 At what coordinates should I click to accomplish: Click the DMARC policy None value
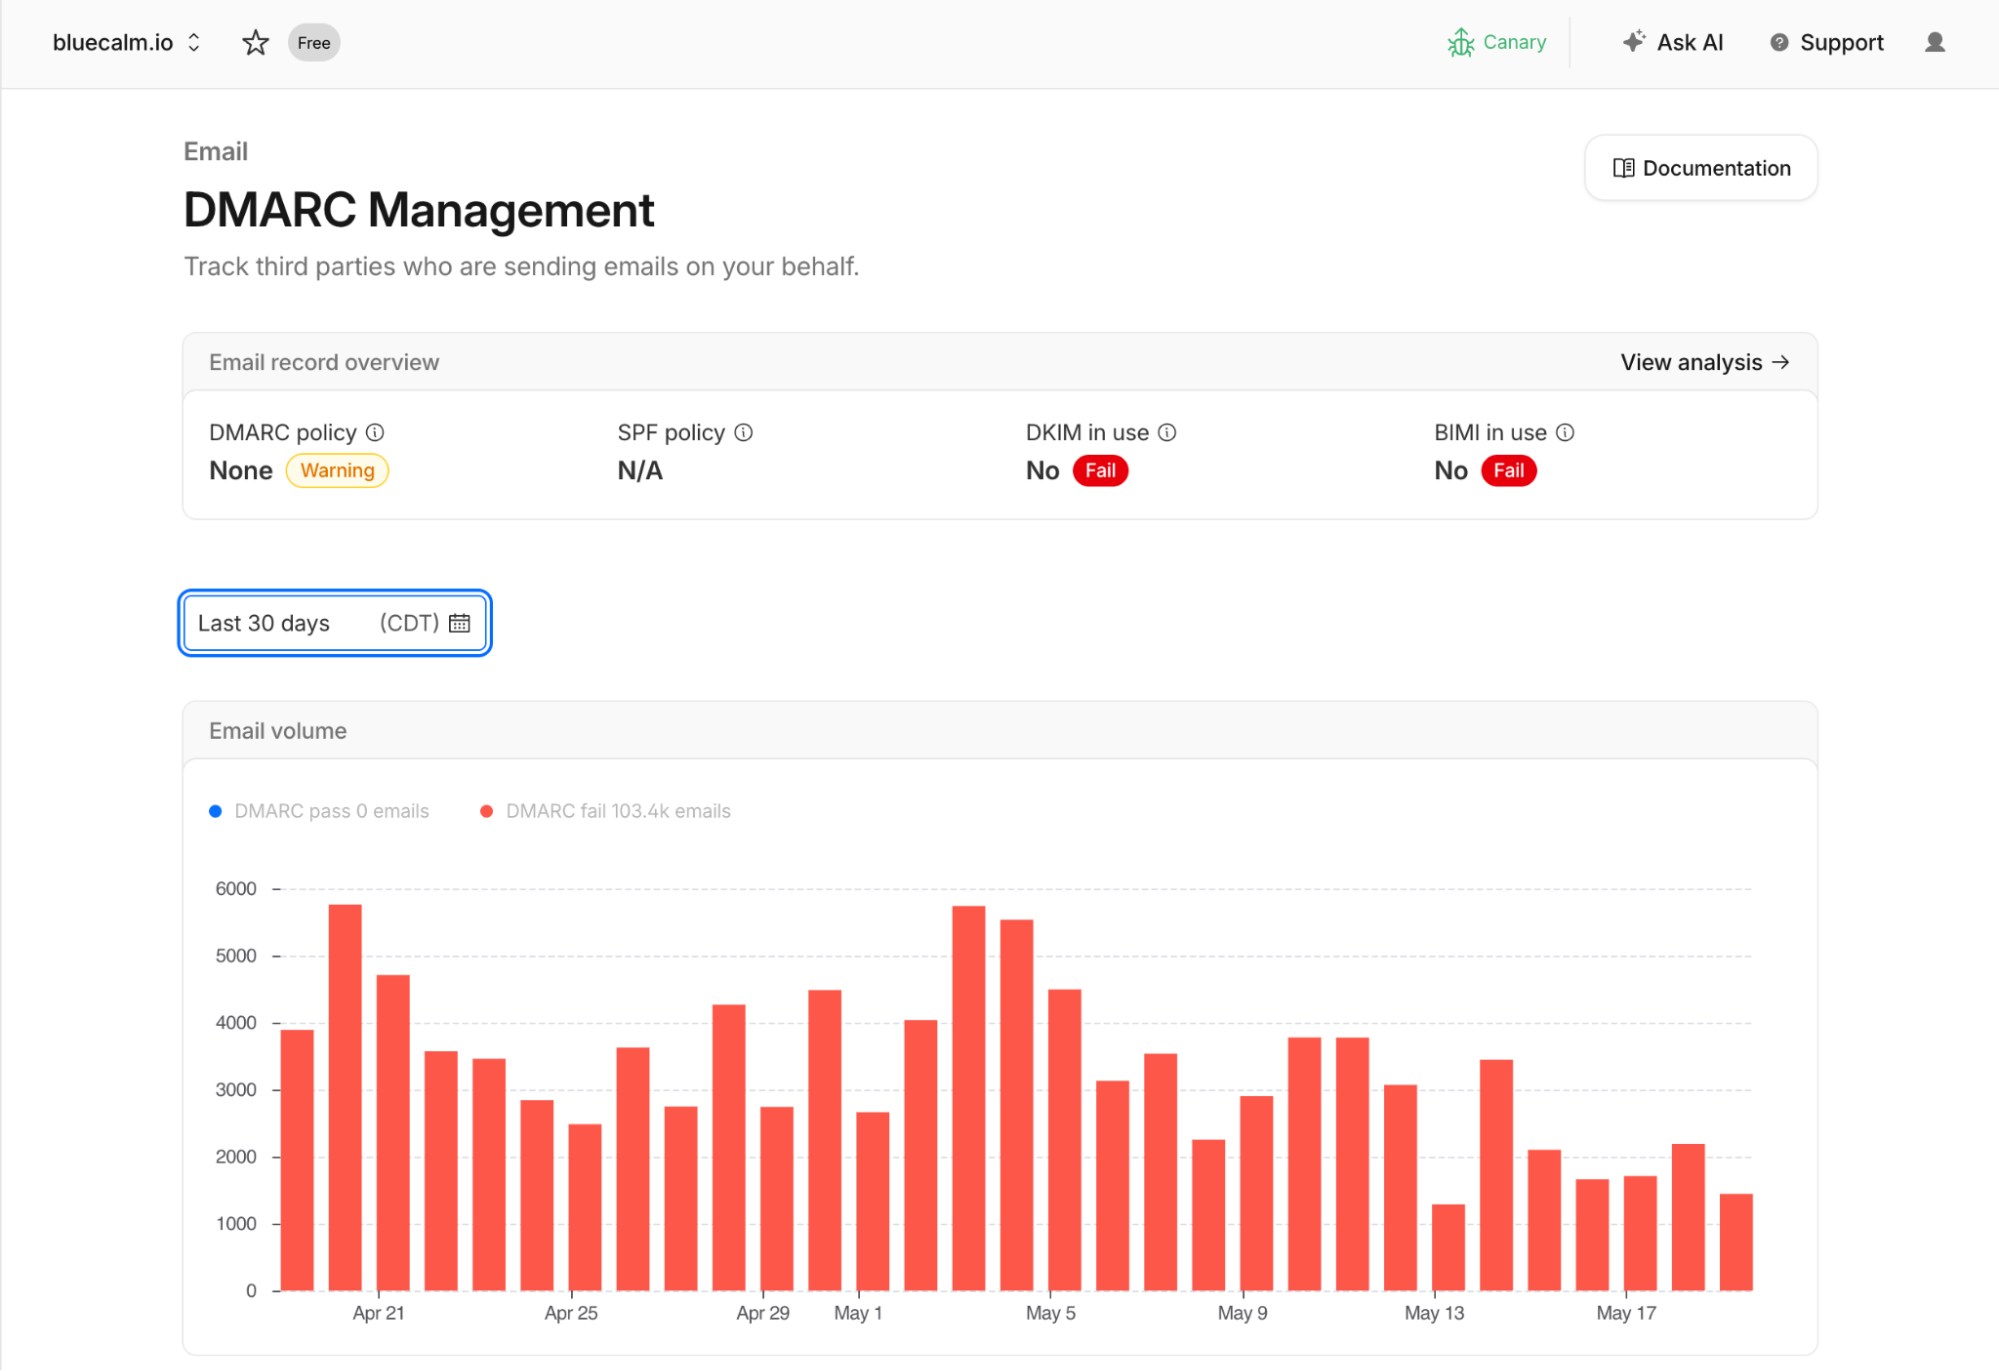point(241,470)
